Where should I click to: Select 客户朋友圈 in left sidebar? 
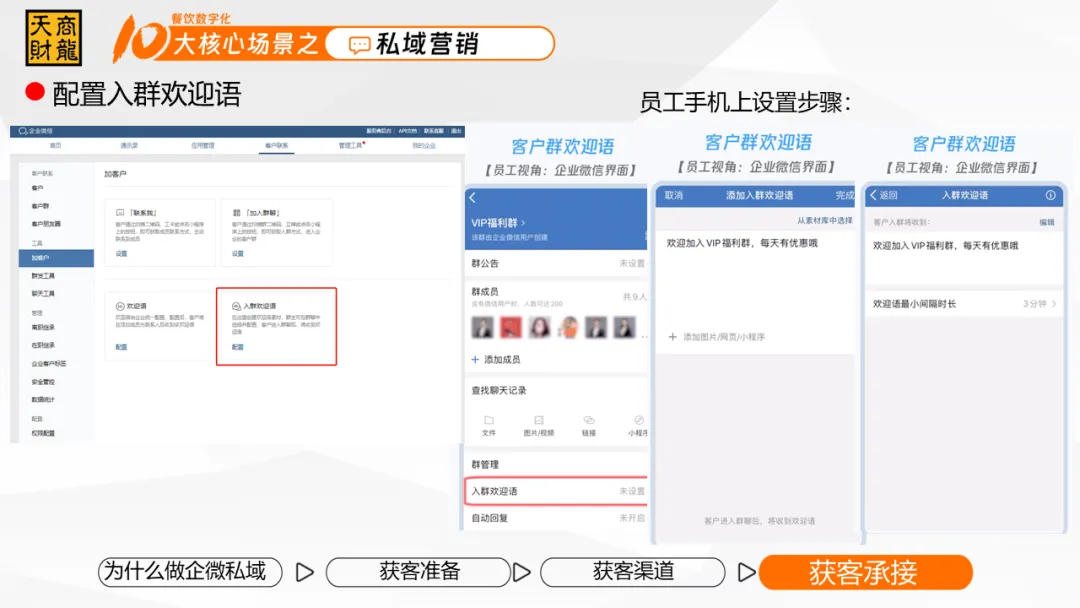click(x=46, y=224)
